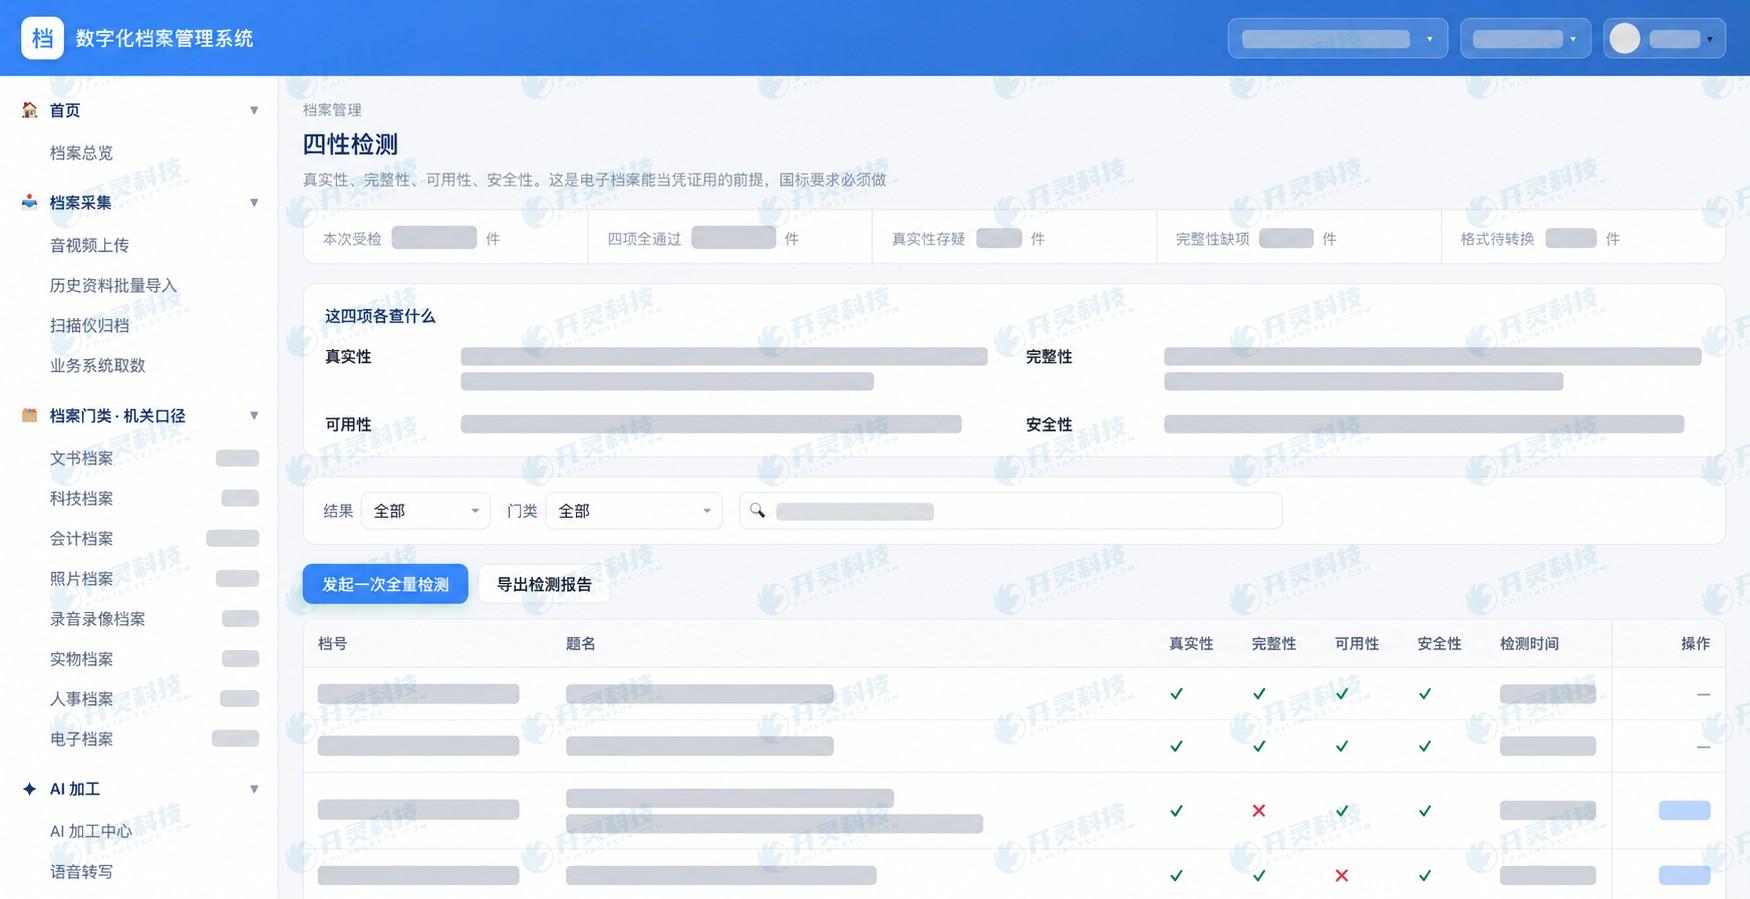Click 导出检测报告 button

pyautogui.click(x=544, y=584)
